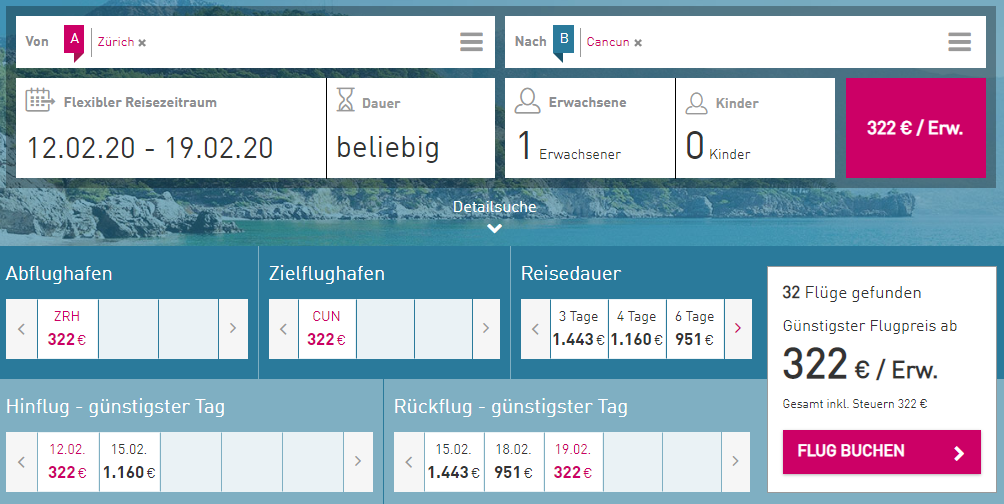1004x504 pixels.
Task: Select the 6 Tage duration for 951 €
Action: pos(693,328)
